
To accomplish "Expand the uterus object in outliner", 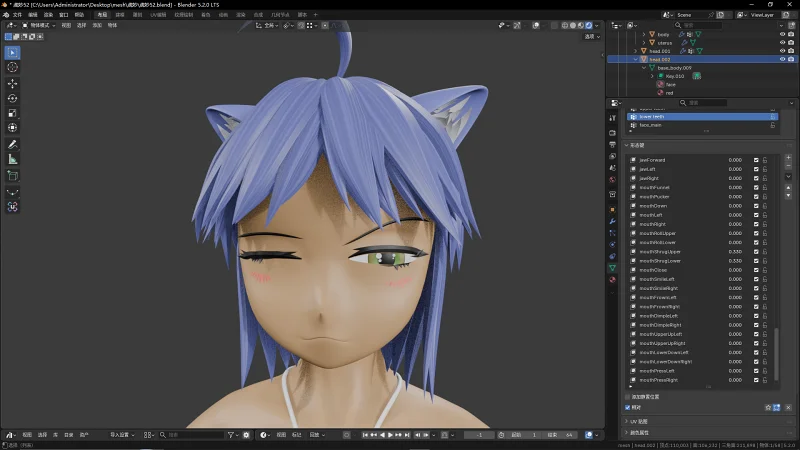I will (643, 43).
